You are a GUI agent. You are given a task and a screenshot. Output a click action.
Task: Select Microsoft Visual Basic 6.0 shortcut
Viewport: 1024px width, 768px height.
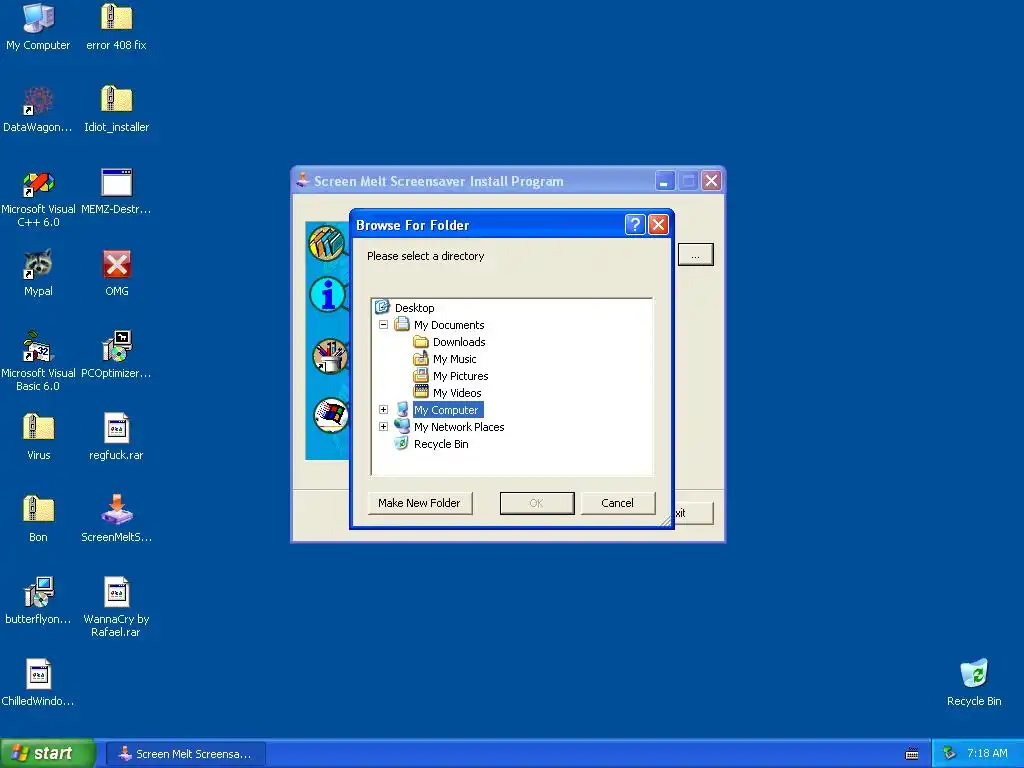[38, 361]
